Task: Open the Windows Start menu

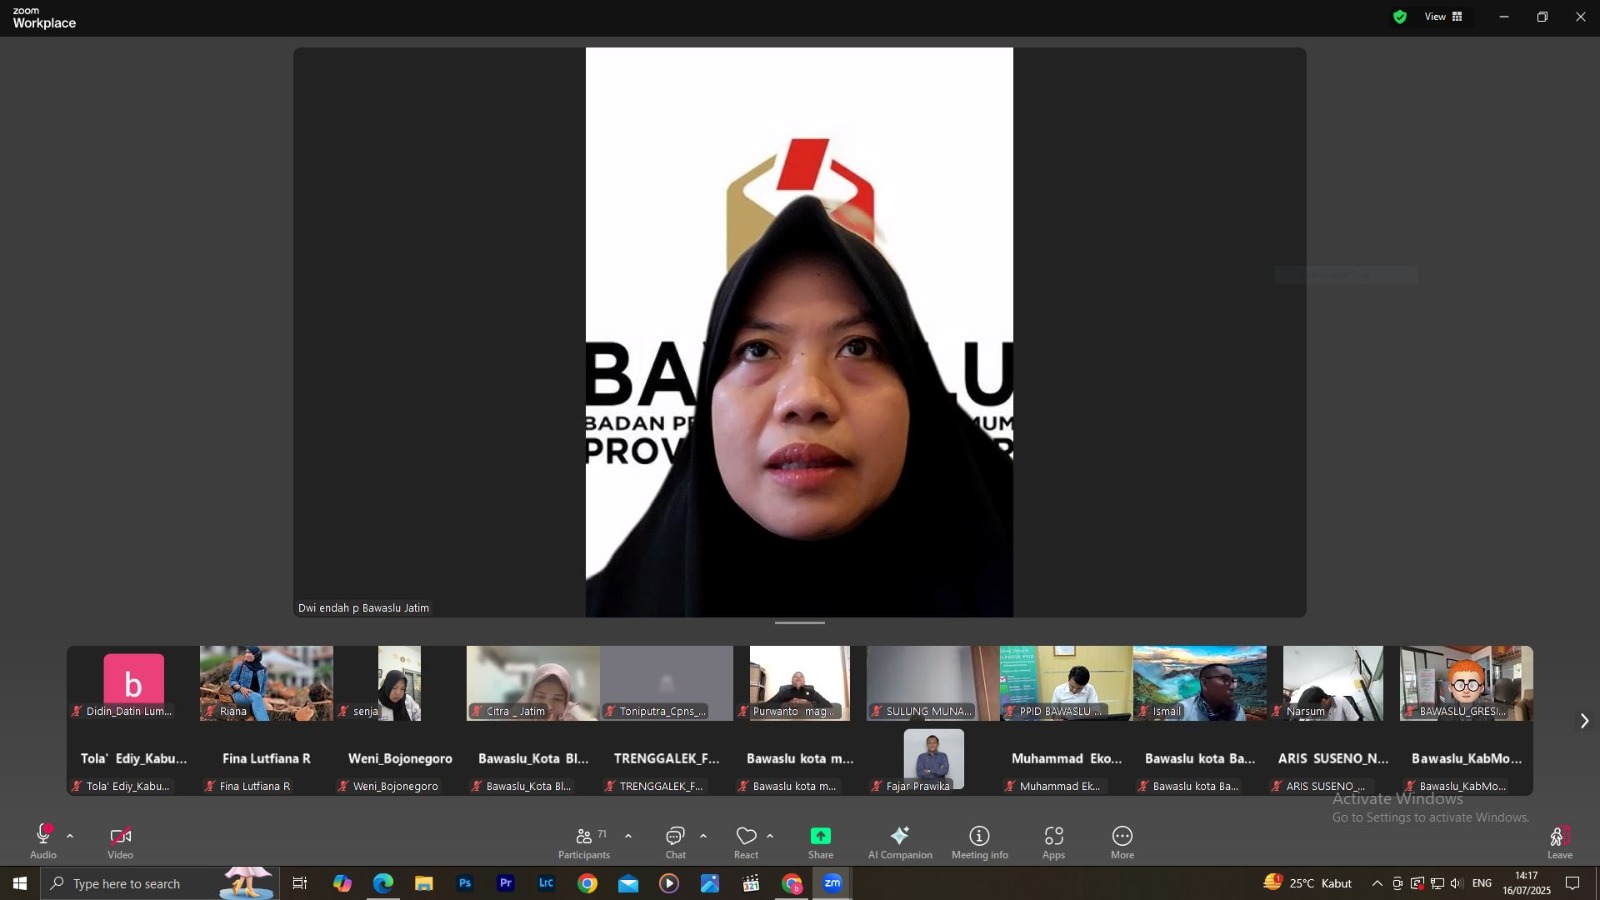Action: [x=19, y=883]
